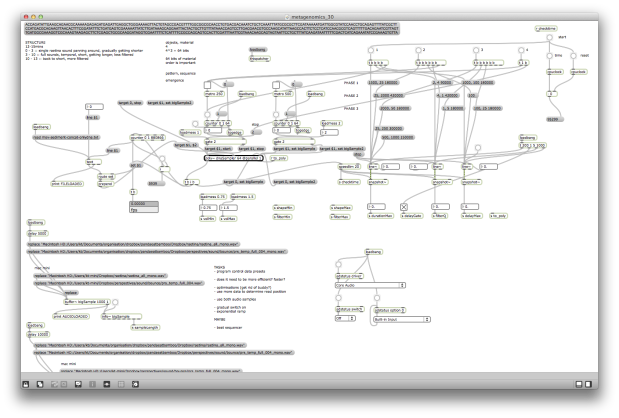Click the STRUCTURE comment text
This screenshot has height=418, width=619.
[x=35, y=43]
